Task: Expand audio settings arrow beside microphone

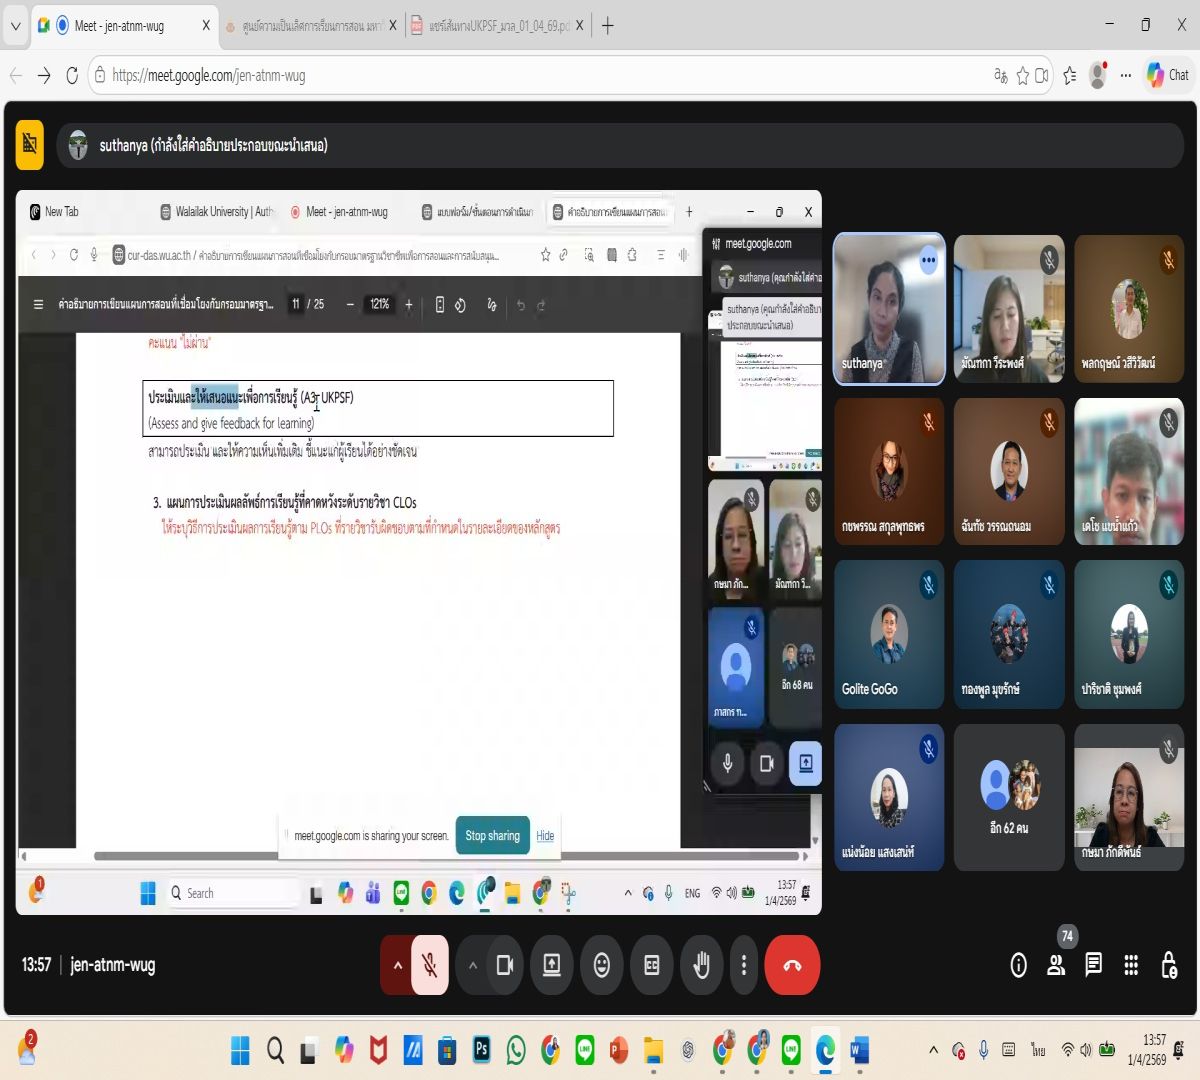Action: pos(397,965)
